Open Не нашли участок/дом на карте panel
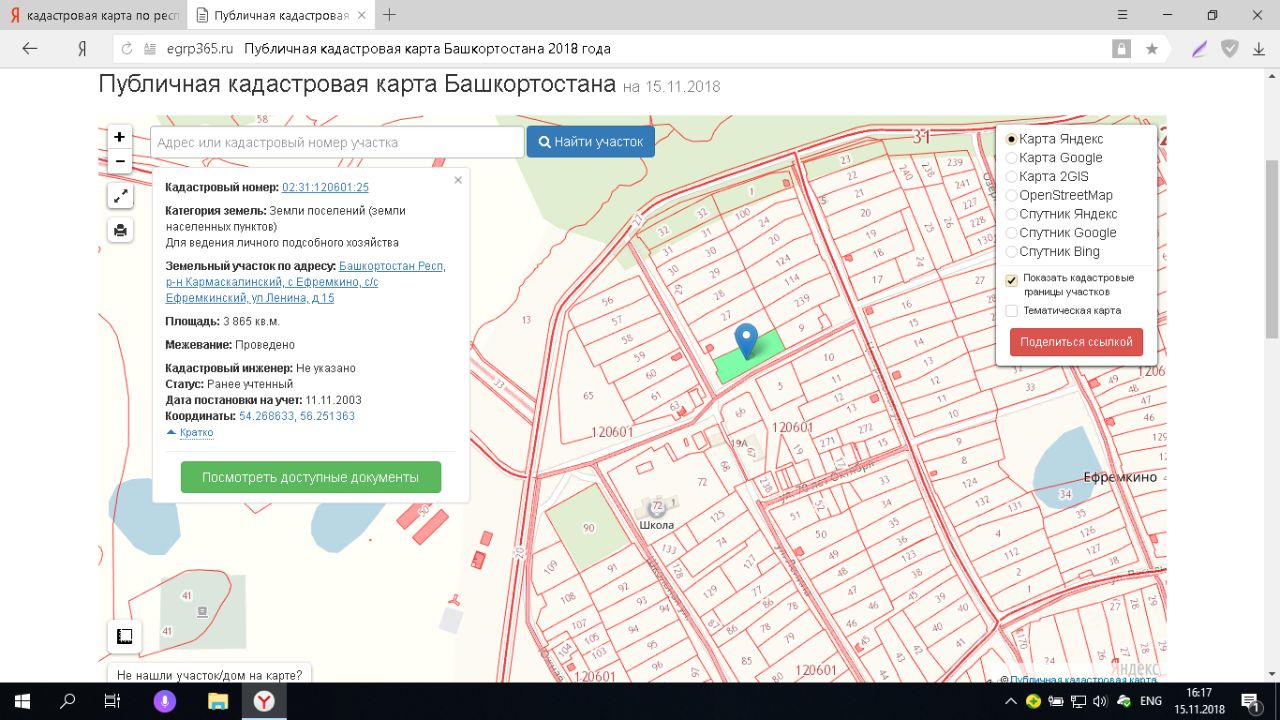 209,675
